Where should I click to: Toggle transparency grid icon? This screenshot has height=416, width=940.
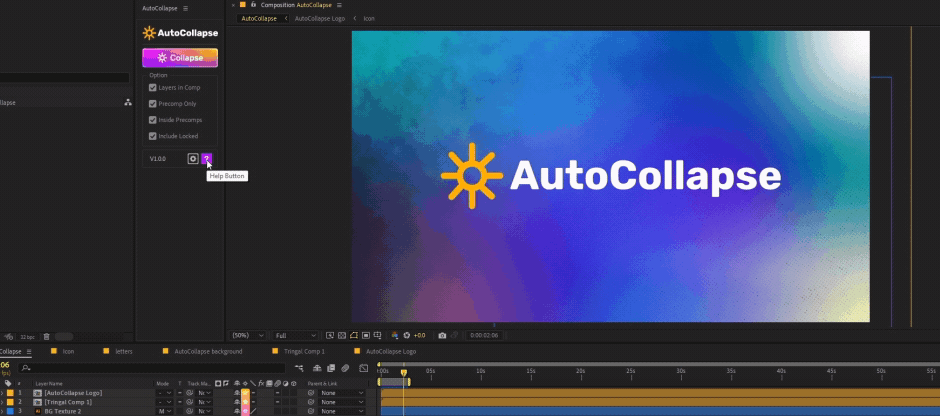pos(342,336)
